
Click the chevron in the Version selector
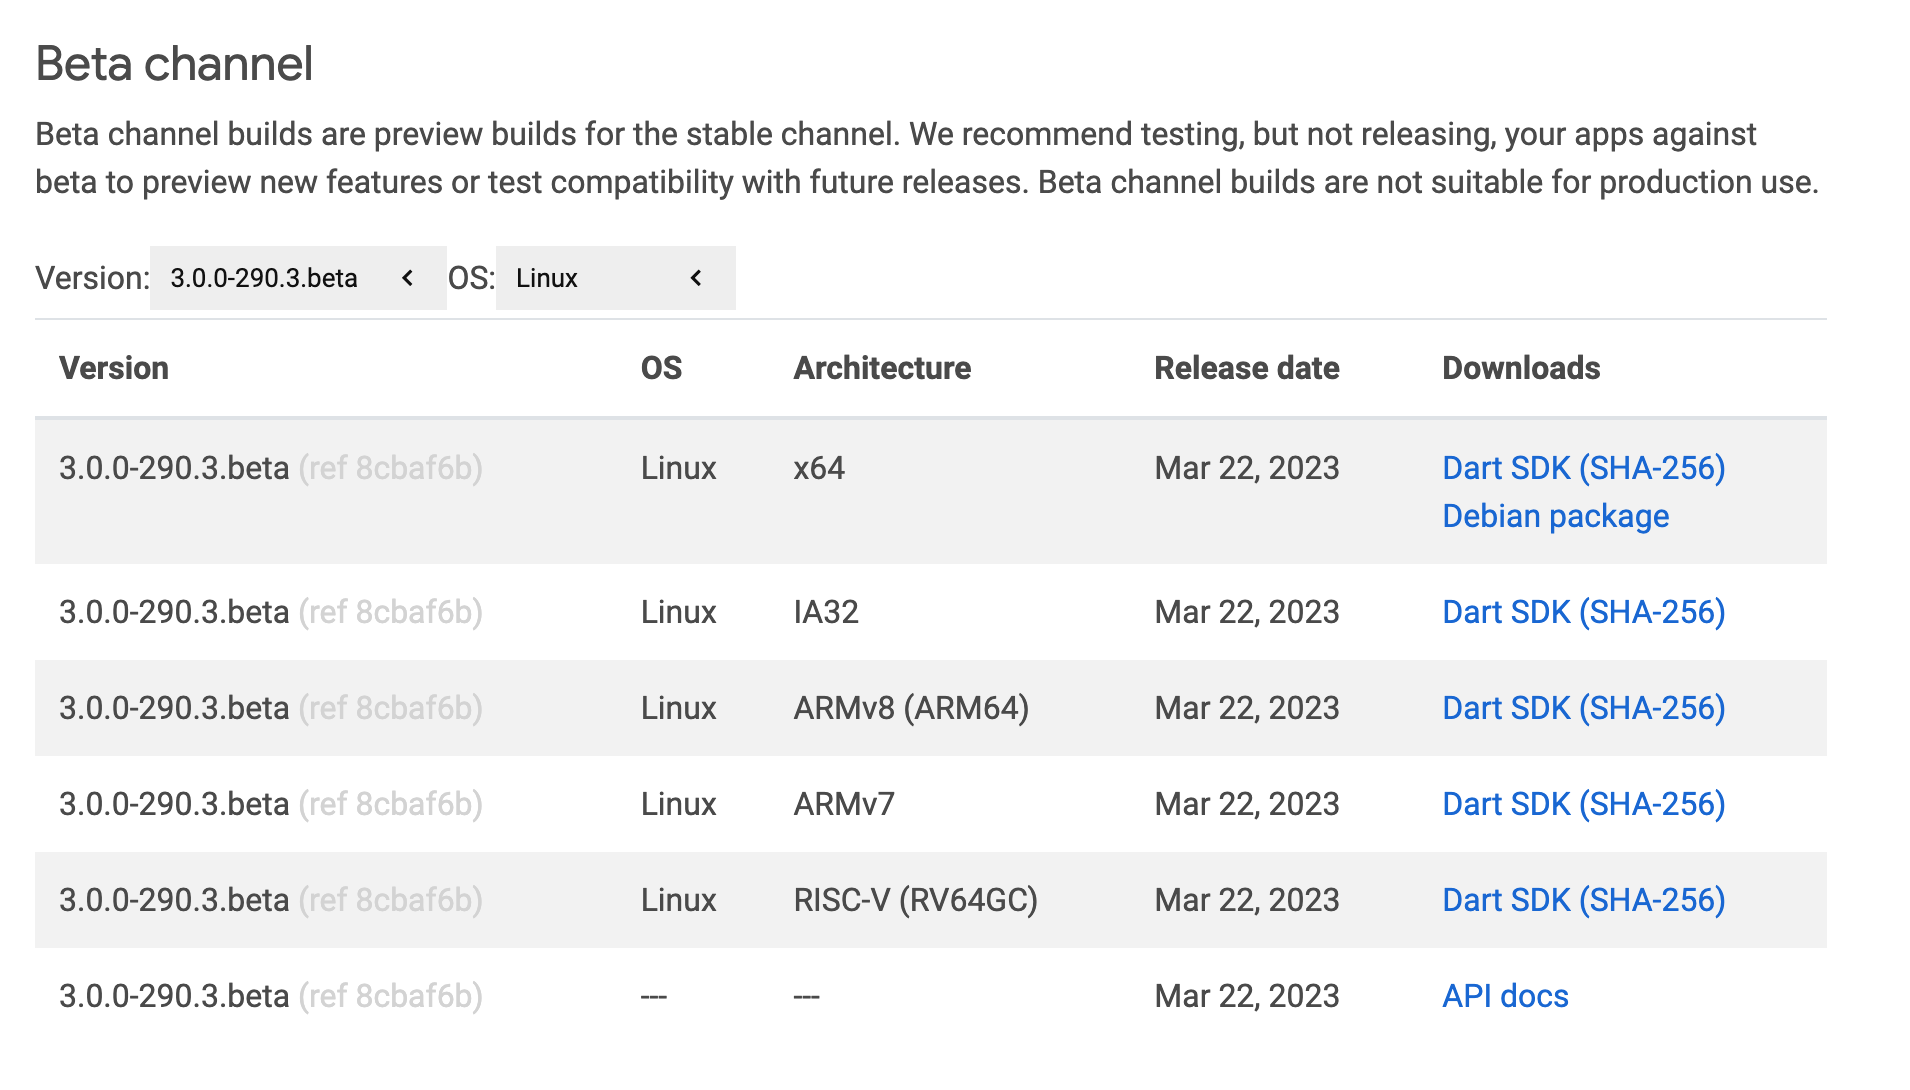point(407,278)
